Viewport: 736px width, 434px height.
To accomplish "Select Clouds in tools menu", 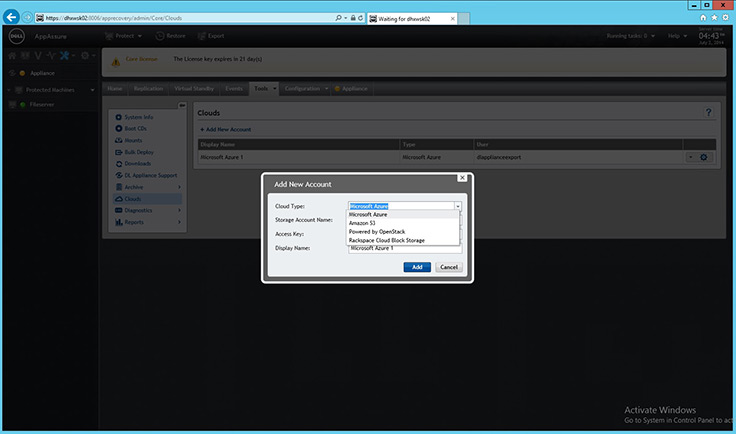I will pos(147,199).
